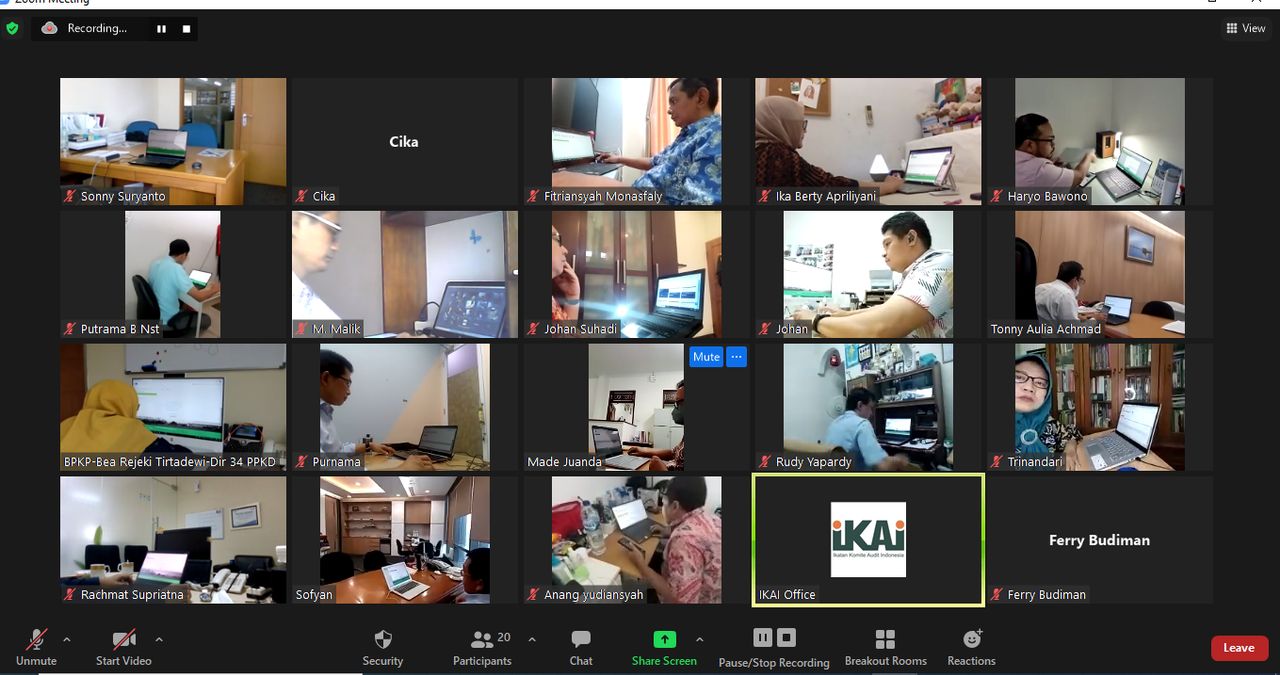The image size is (1280, 675).
Task: Open the Chat panel
Action: (581, 647)
